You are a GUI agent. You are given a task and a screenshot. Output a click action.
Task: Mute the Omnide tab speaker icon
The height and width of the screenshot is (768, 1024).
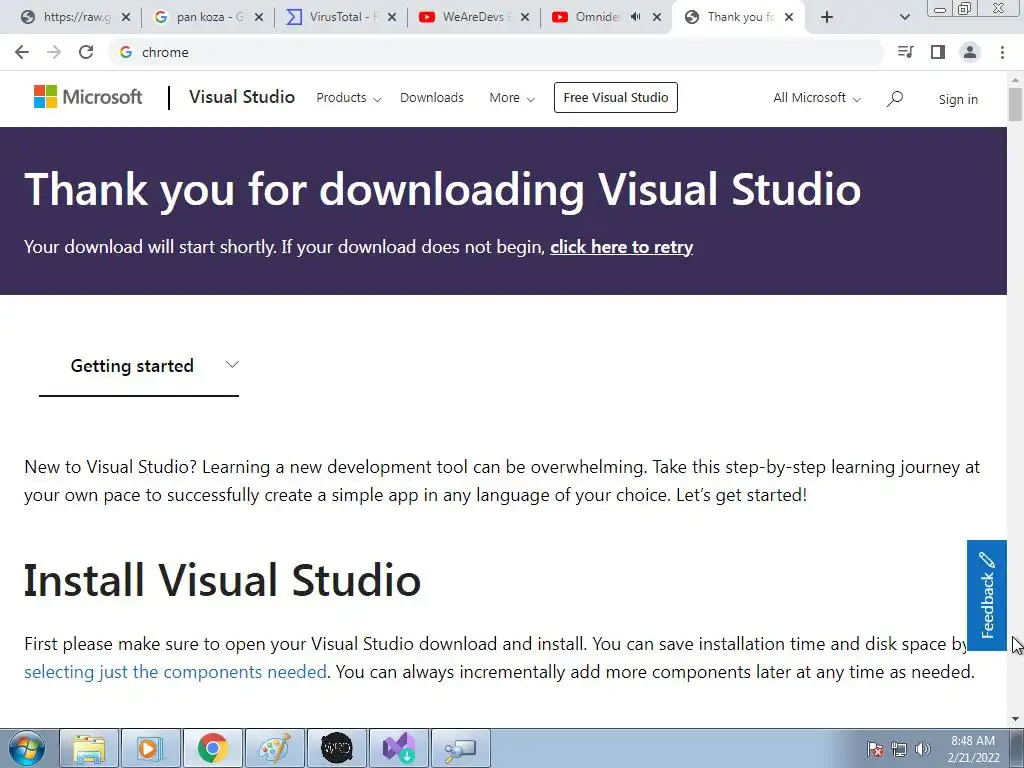635,17
